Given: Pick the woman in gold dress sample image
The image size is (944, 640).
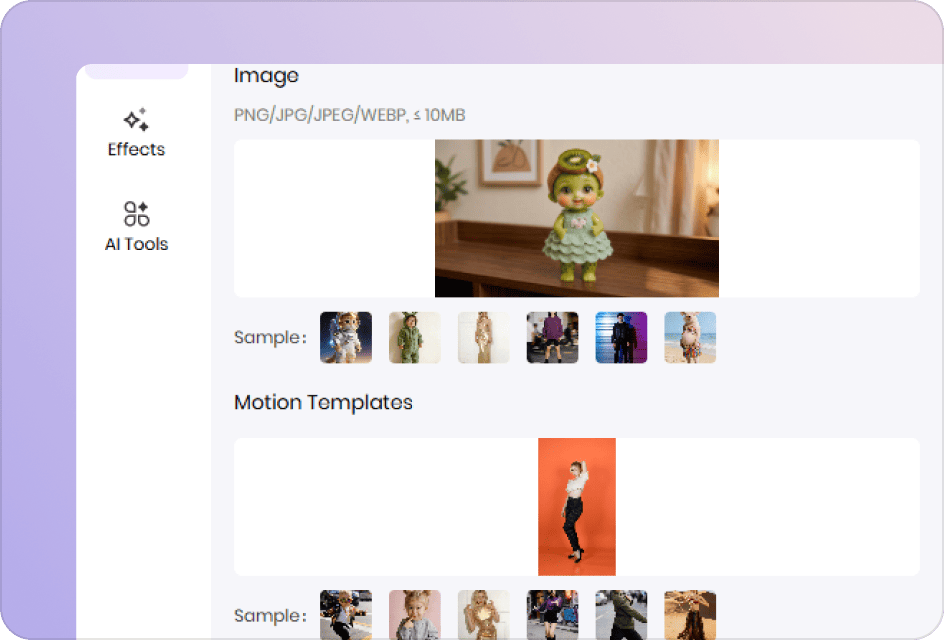Looking at the screenshot, I should (484, 337).
